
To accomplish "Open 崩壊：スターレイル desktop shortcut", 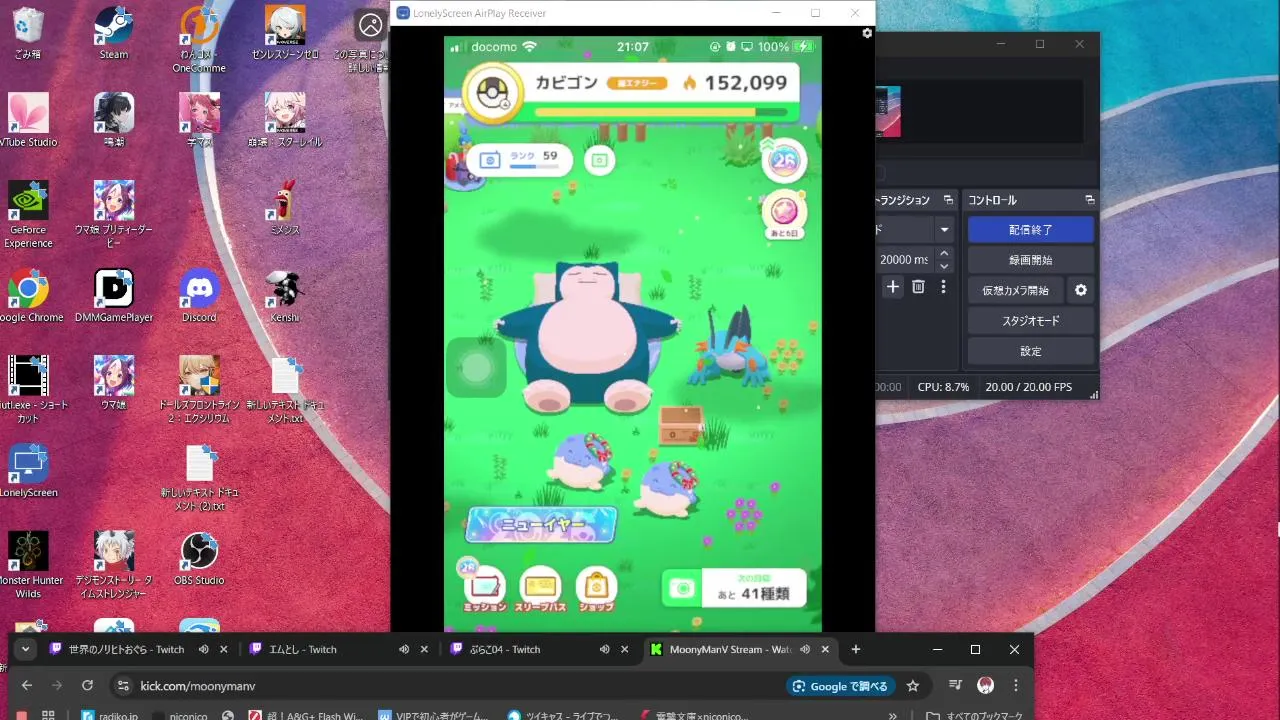I will click(x=285, y=120).
